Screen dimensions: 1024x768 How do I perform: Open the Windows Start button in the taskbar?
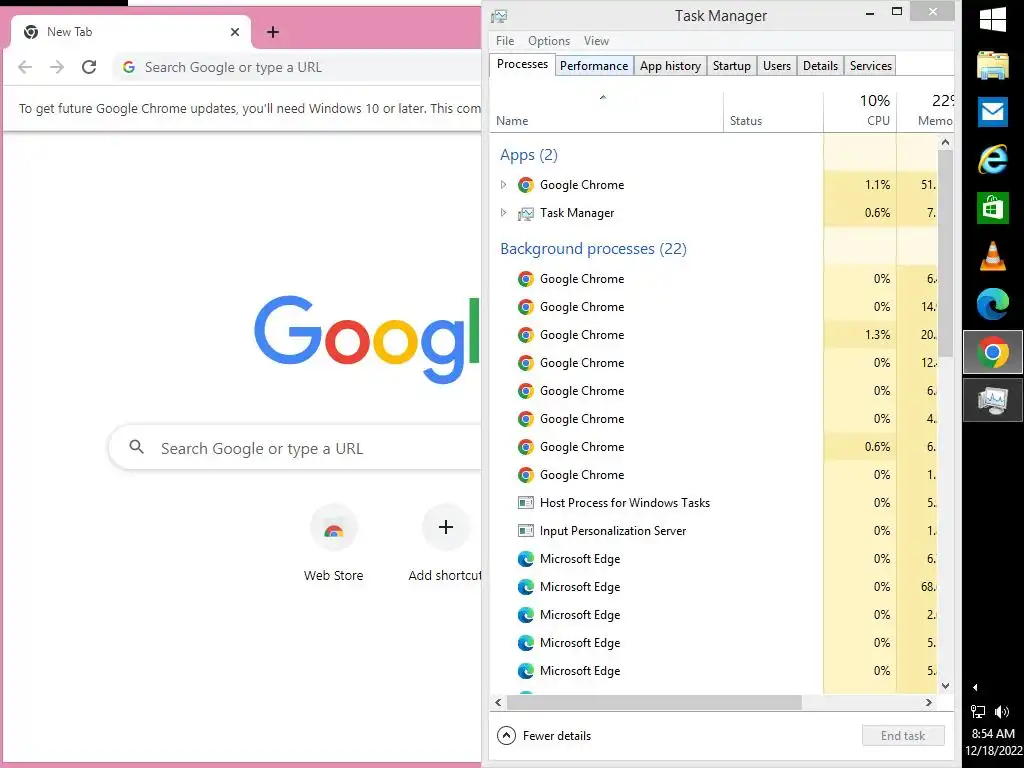pos(993,20)
